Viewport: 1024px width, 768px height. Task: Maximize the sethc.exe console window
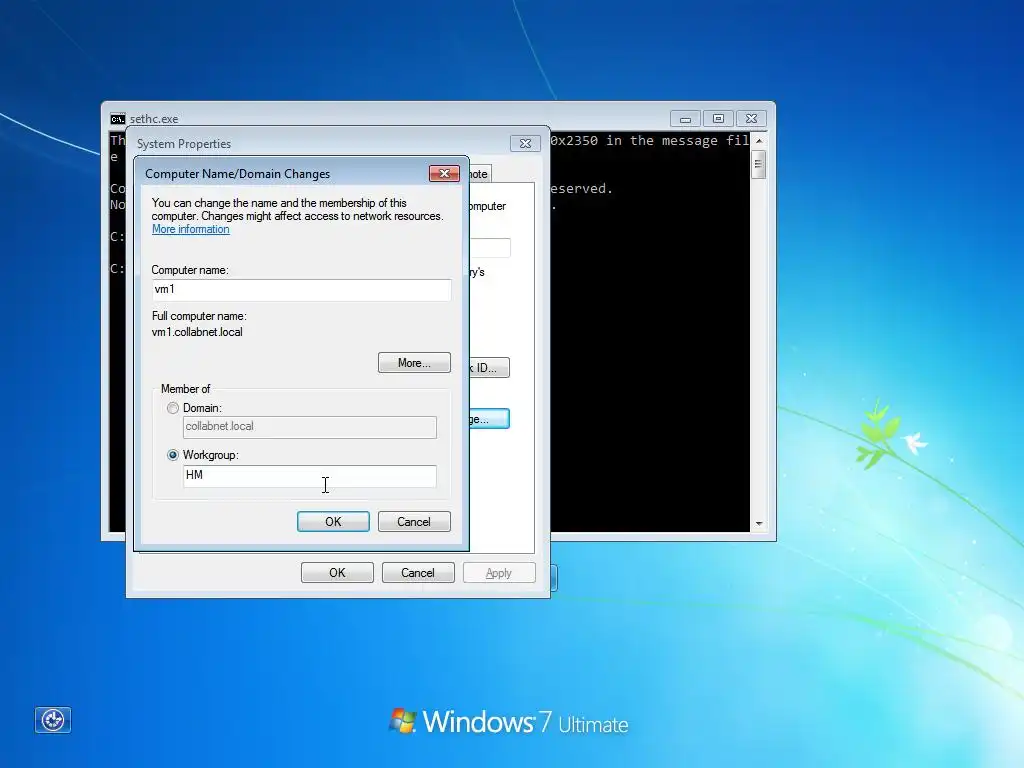coord(718,119)
